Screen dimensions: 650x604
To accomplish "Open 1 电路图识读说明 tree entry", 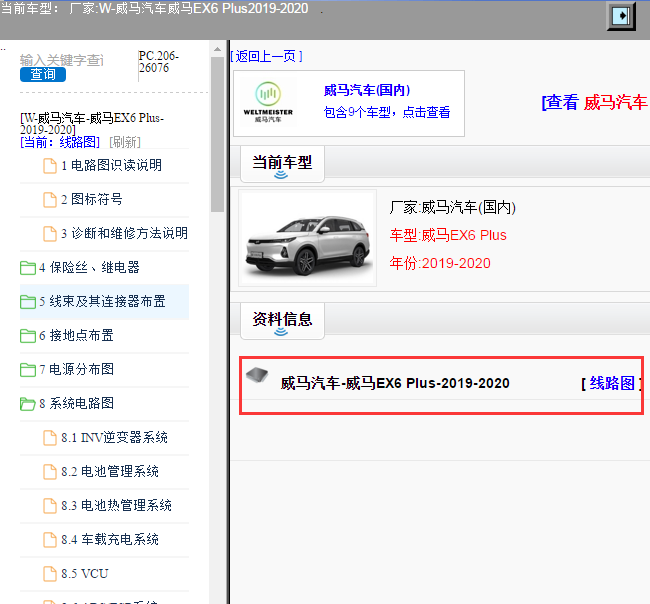I will pyautogui.click(x=112, y=165).
